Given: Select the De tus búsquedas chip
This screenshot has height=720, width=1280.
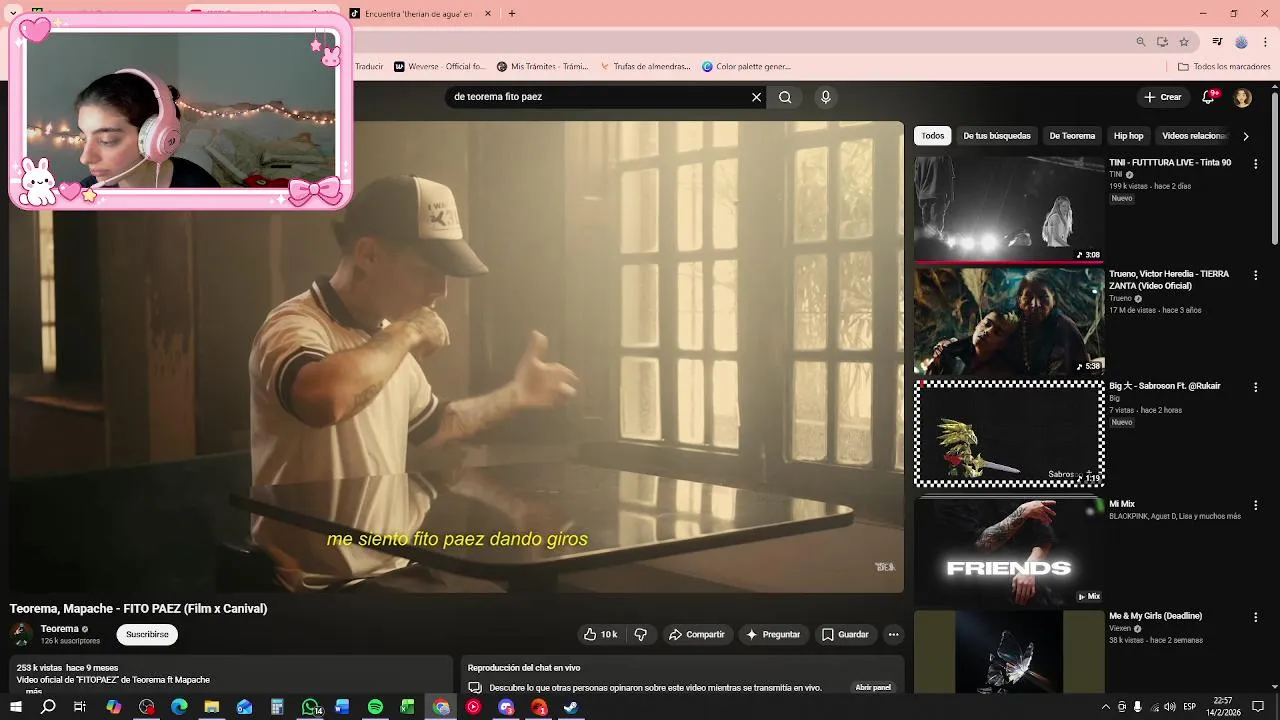Looking at the screenshot, I should click(997, 136).
